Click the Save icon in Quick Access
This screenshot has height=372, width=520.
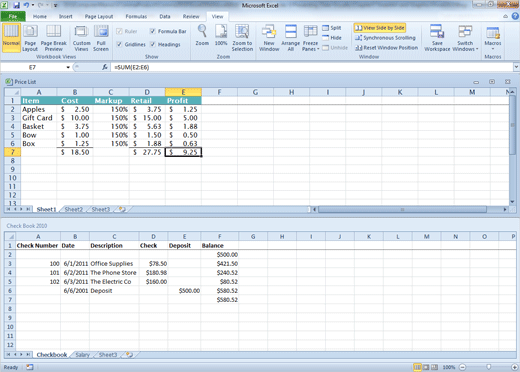[16, 5]
